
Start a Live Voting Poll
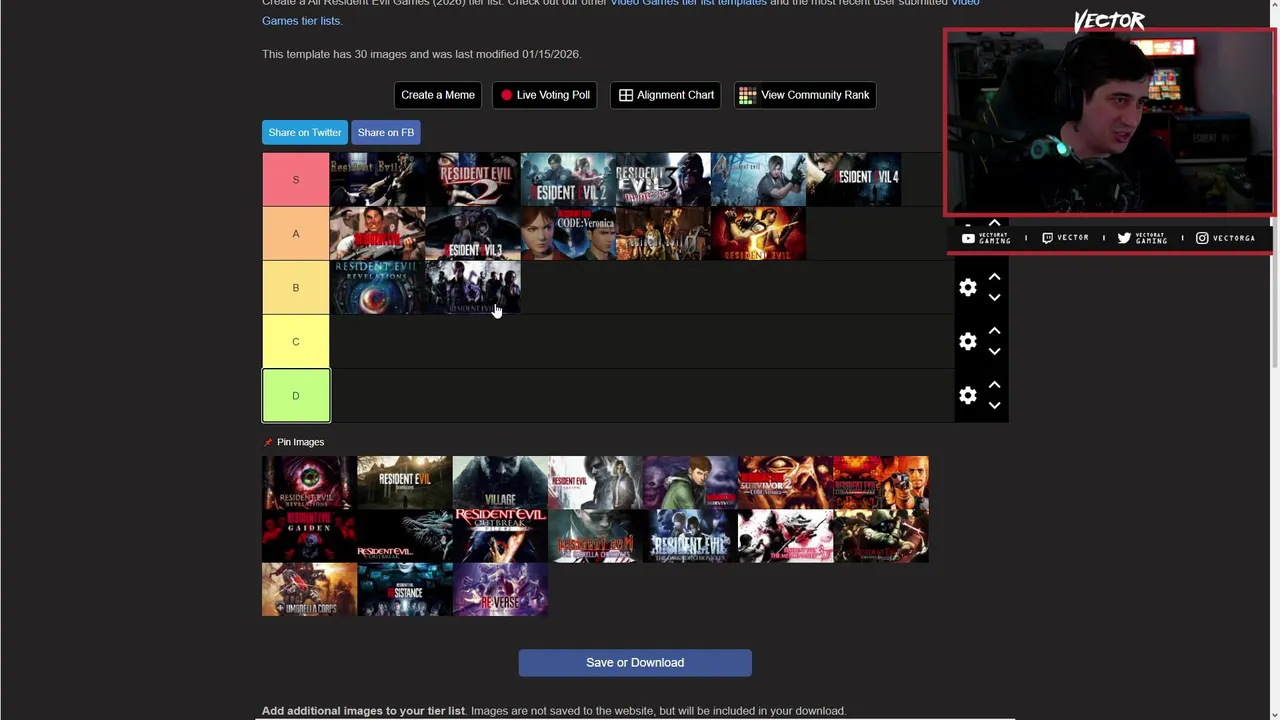[x=545, y=95]
